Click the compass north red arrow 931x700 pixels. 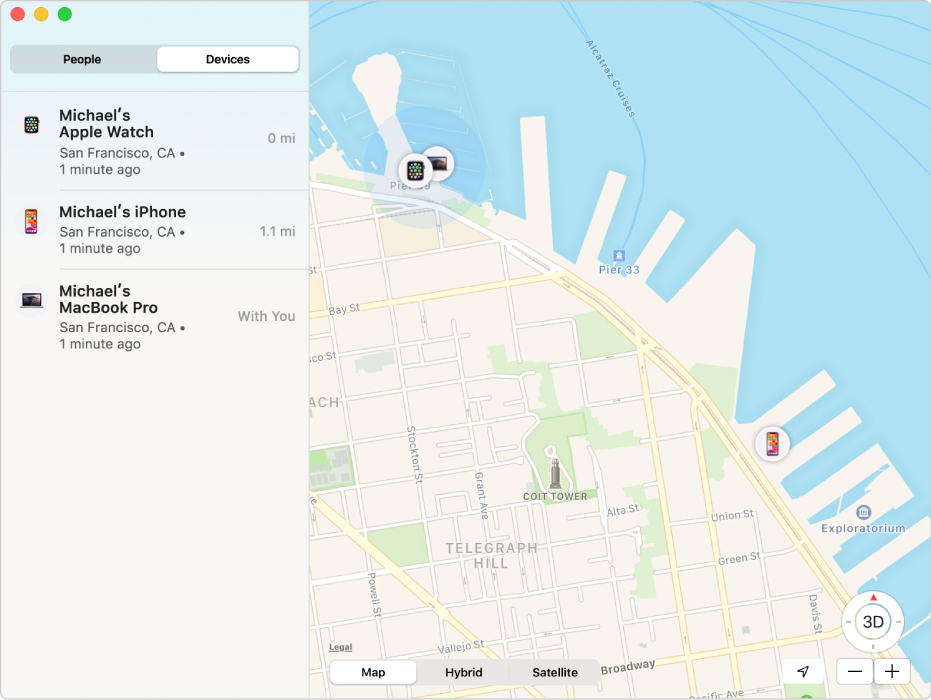(873, 597)
